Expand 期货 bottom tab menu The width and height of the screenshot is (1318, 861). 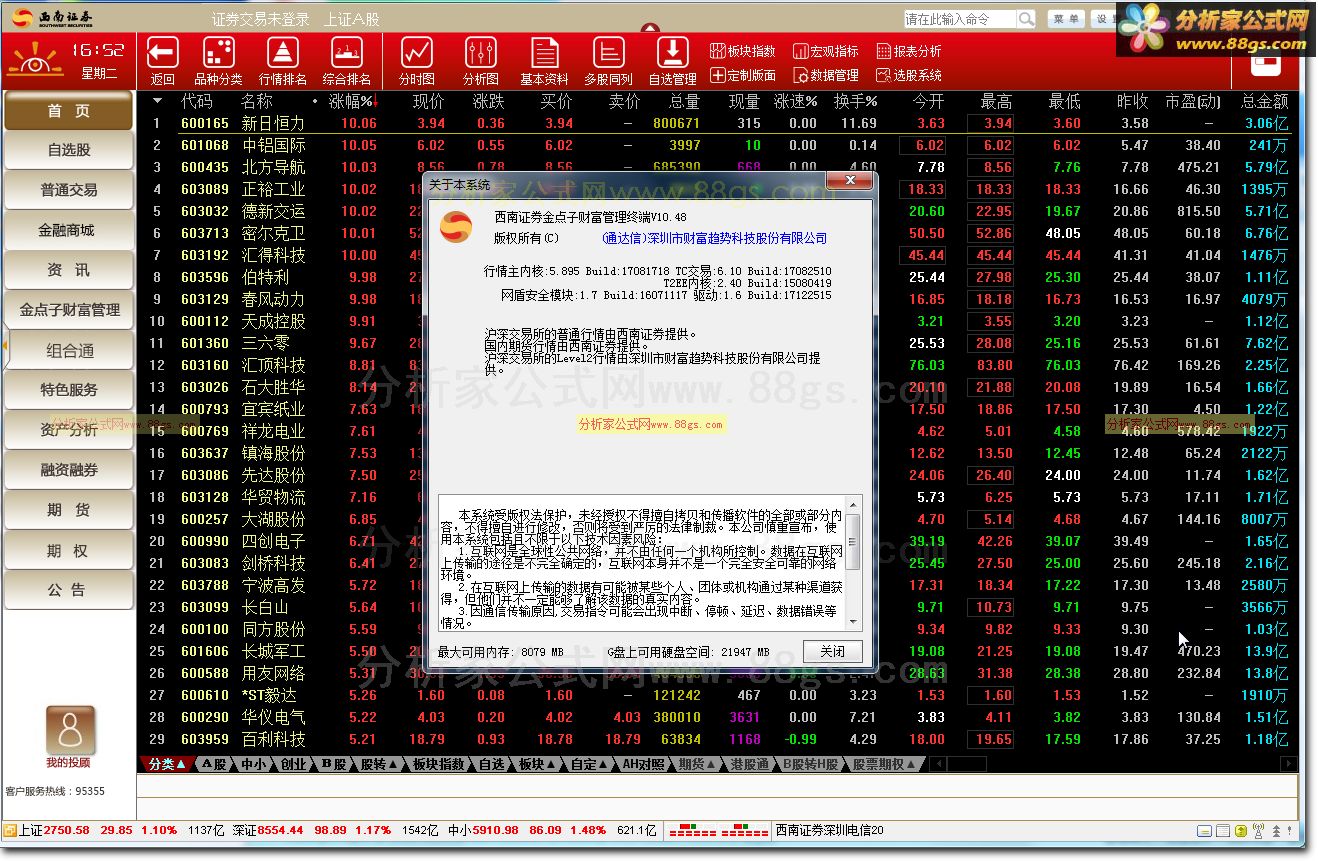point(697,764)
